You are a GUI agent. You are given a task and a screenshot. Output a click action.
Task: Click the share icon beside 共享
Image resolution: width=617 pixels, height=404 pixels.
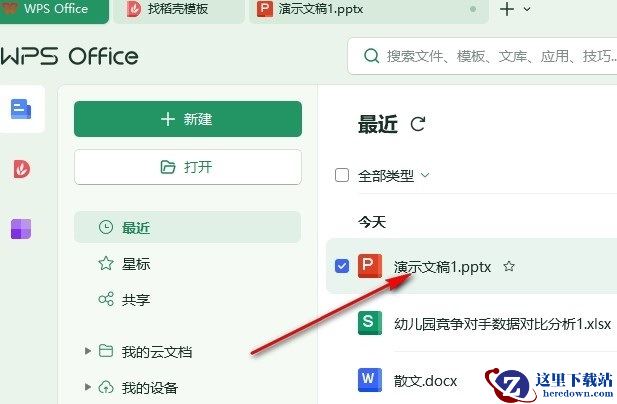click(x=105, y=299)
